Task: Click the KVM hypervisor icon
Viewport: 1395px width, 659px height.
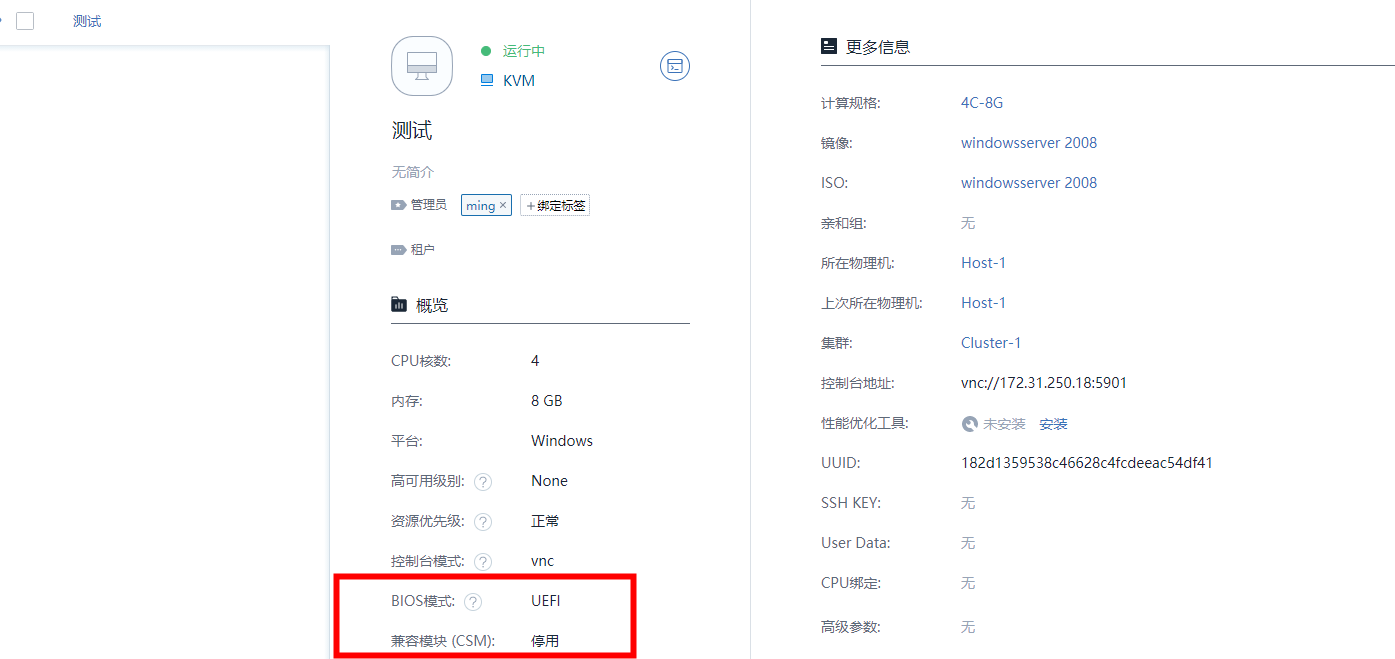Action: tap(487, 80)
